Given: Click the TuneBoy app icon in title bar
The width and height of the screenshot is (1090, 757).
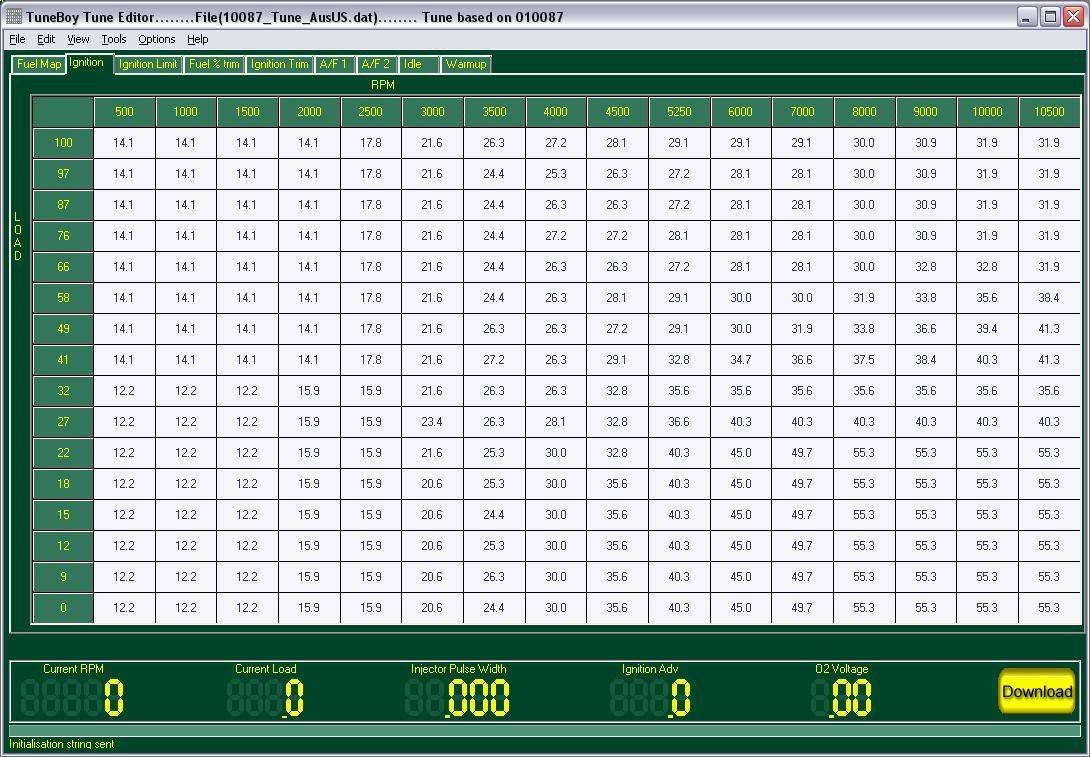Looking at the screenshot, I should (14, 16).
